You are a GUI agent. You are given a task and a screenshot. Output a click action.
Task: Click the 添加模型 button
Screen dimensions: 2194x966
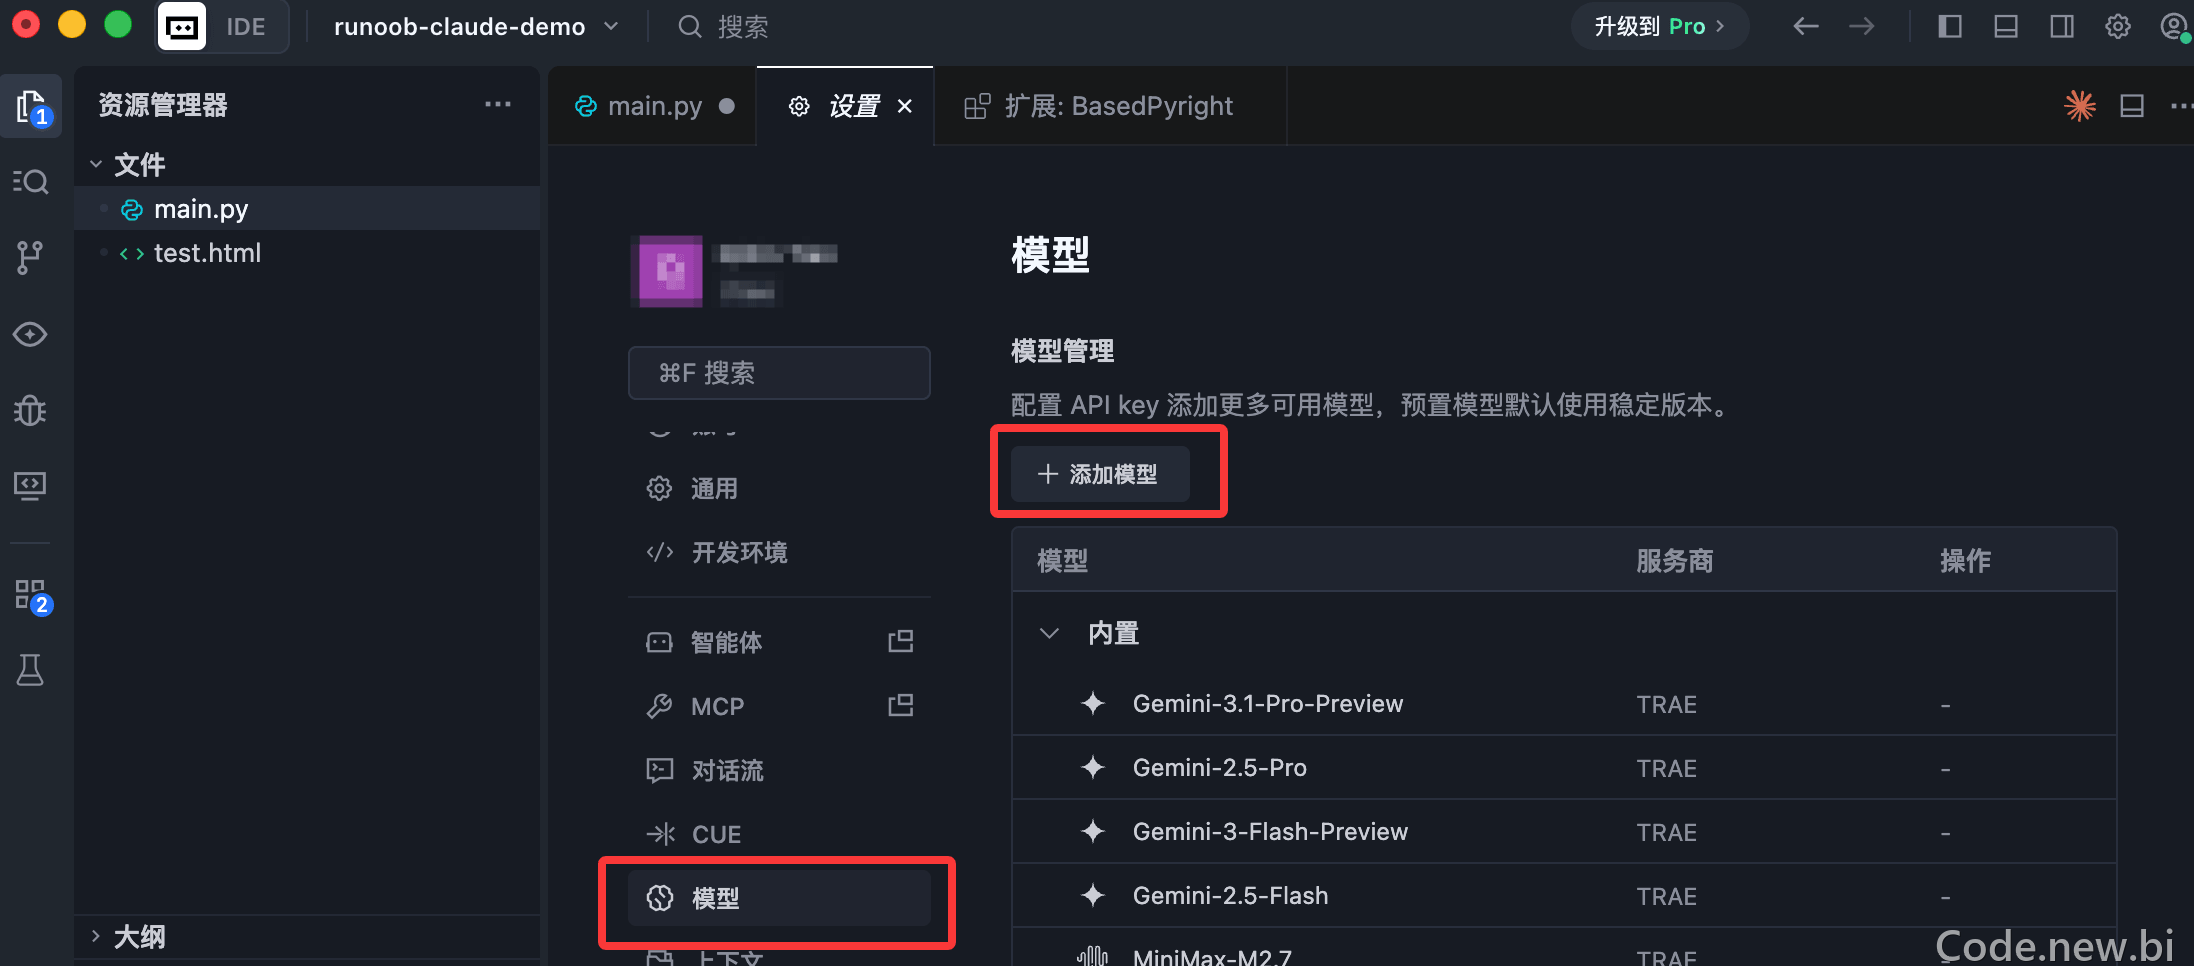point(1100,474)
